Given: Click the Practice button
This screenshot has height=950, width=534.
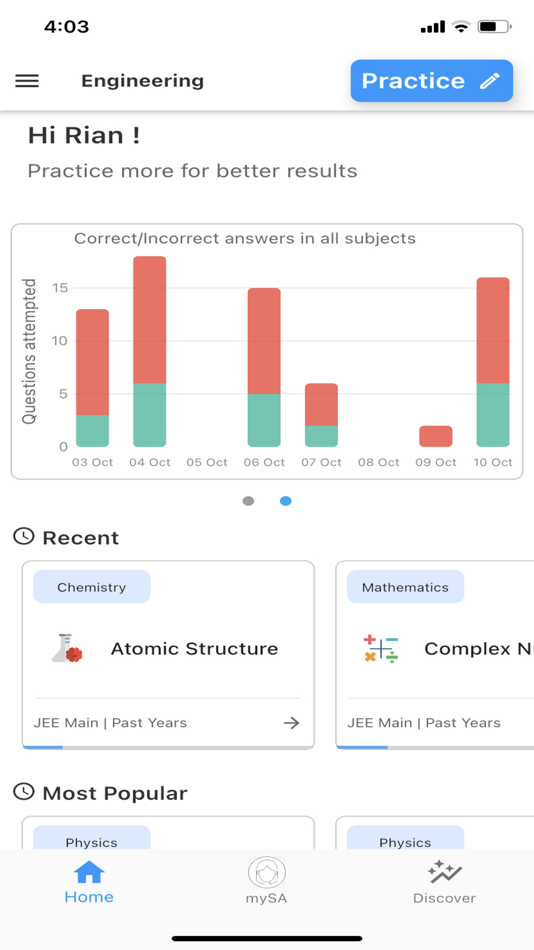Looking at the screenshot, I should [432, 81].
